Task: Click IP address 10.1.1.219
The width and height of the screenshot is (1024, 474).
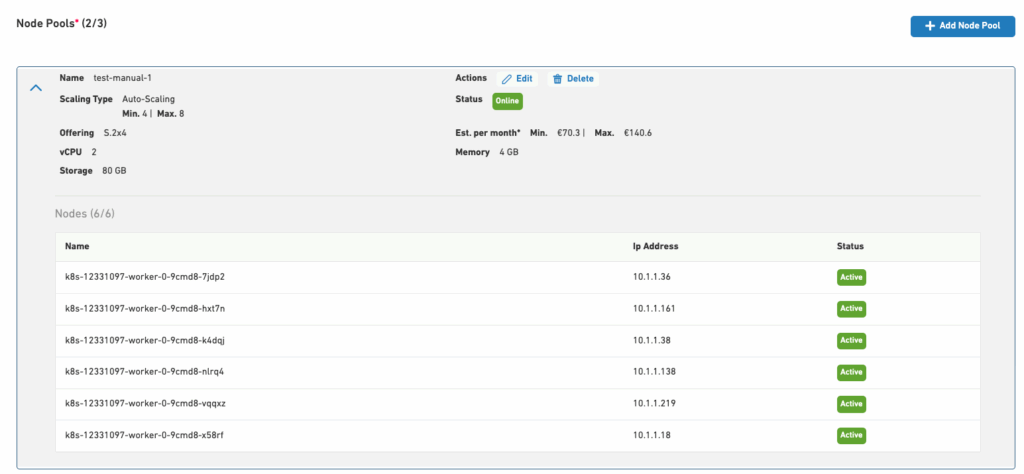Action: click(654, 404)
